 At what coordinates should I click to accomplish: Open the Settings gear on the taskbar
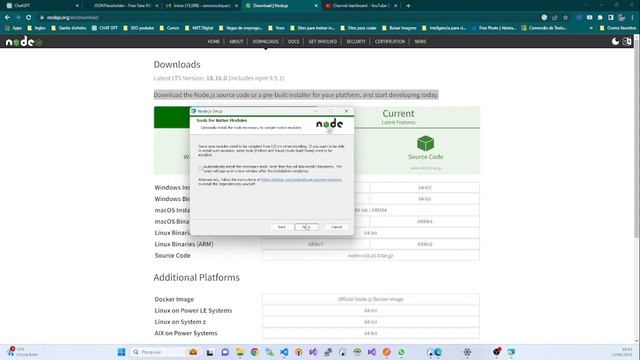467,352
